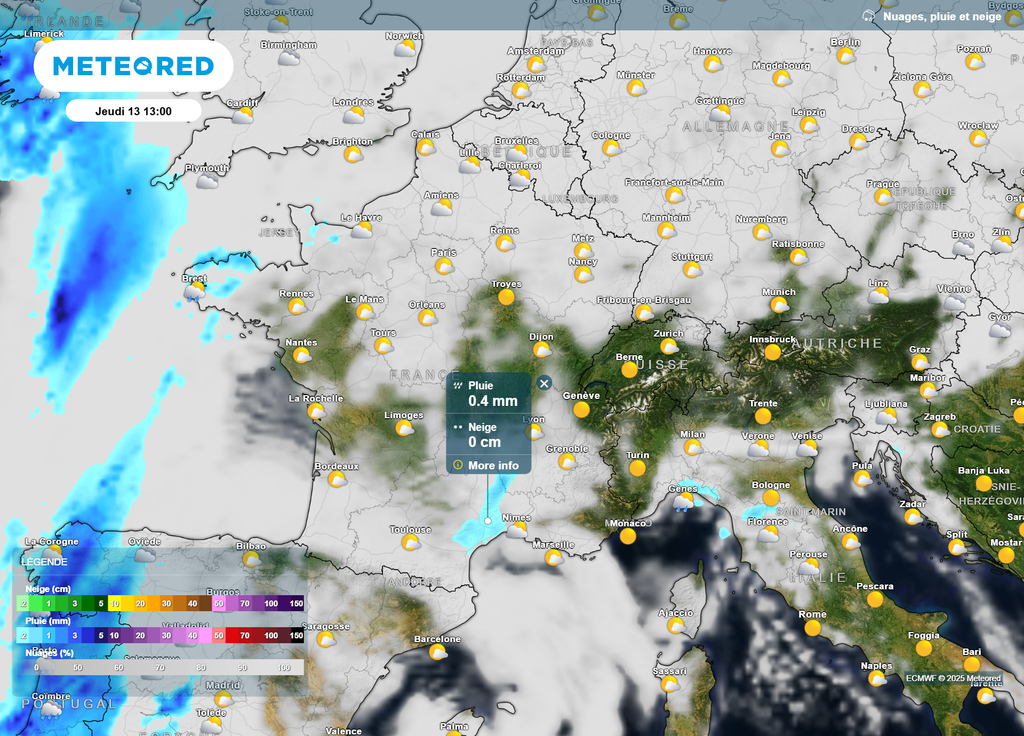1024x736 pixels.
Task: Click the white location marker near Nîmes
Action: 487,521
